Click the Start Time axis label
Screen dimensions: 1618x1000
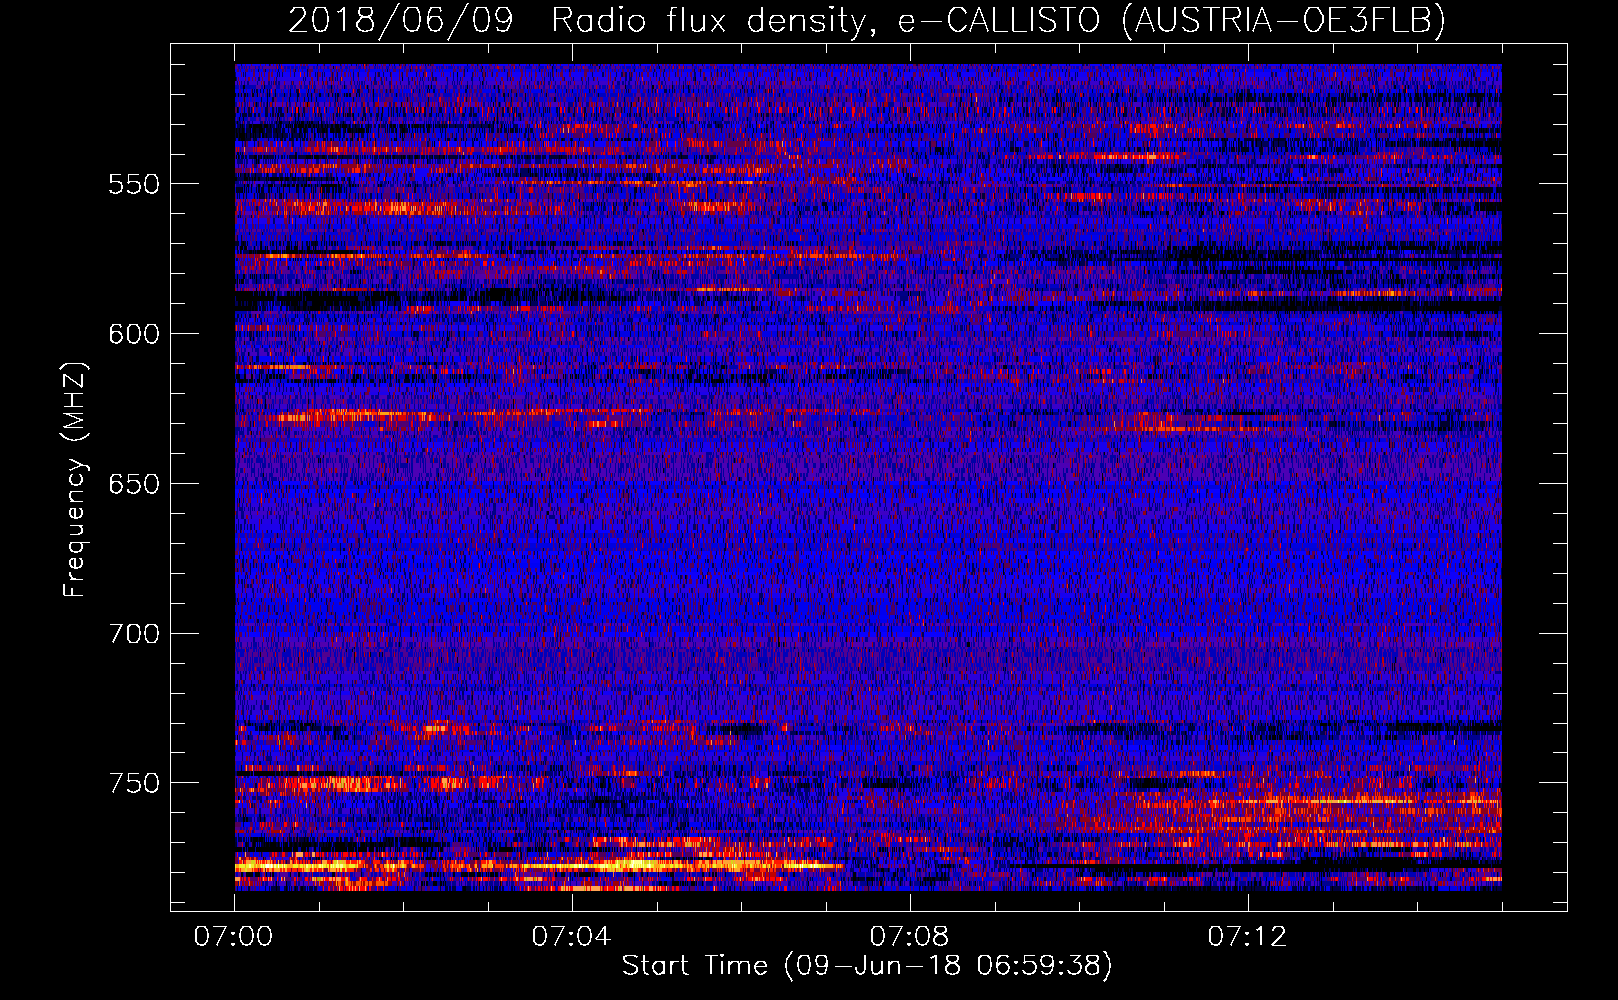(867, 966)
